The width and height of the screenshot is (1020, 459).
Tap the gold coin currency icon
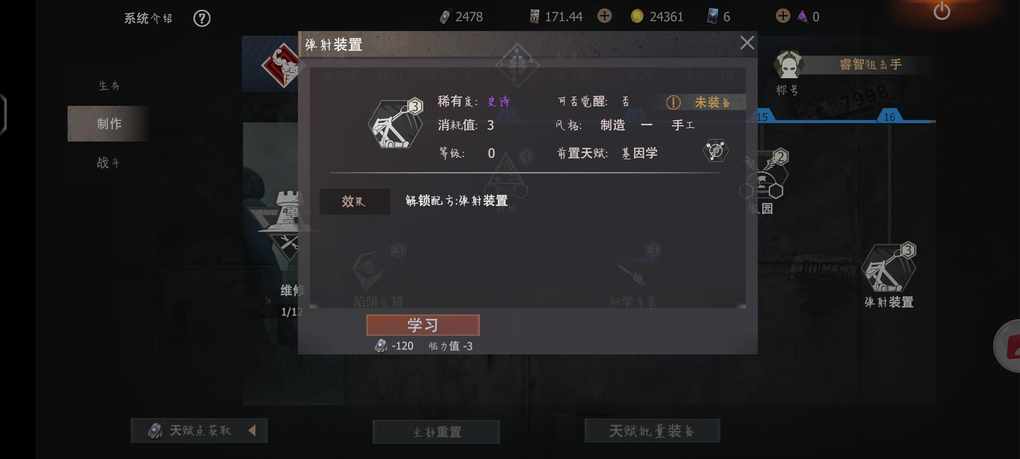point(637,16)
